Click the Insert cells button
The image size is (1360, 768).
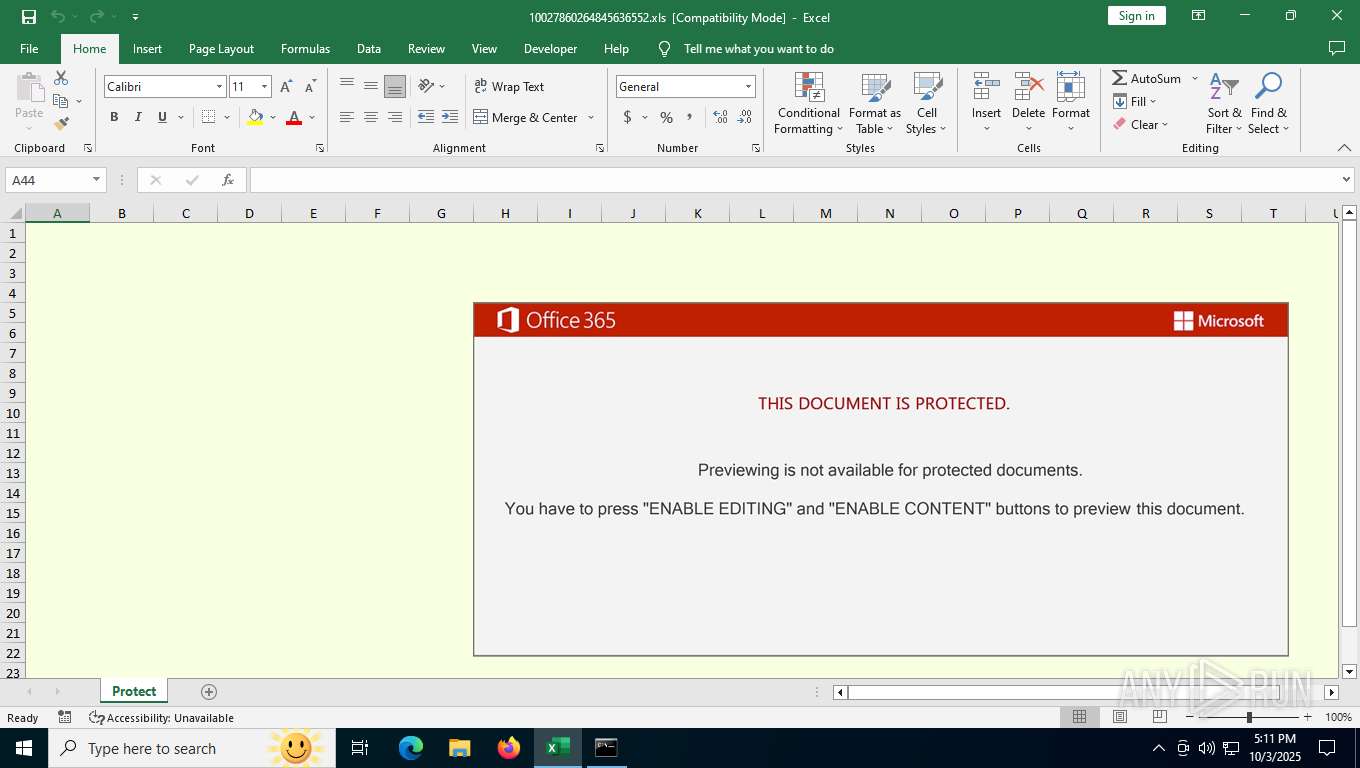coord(986,103)
